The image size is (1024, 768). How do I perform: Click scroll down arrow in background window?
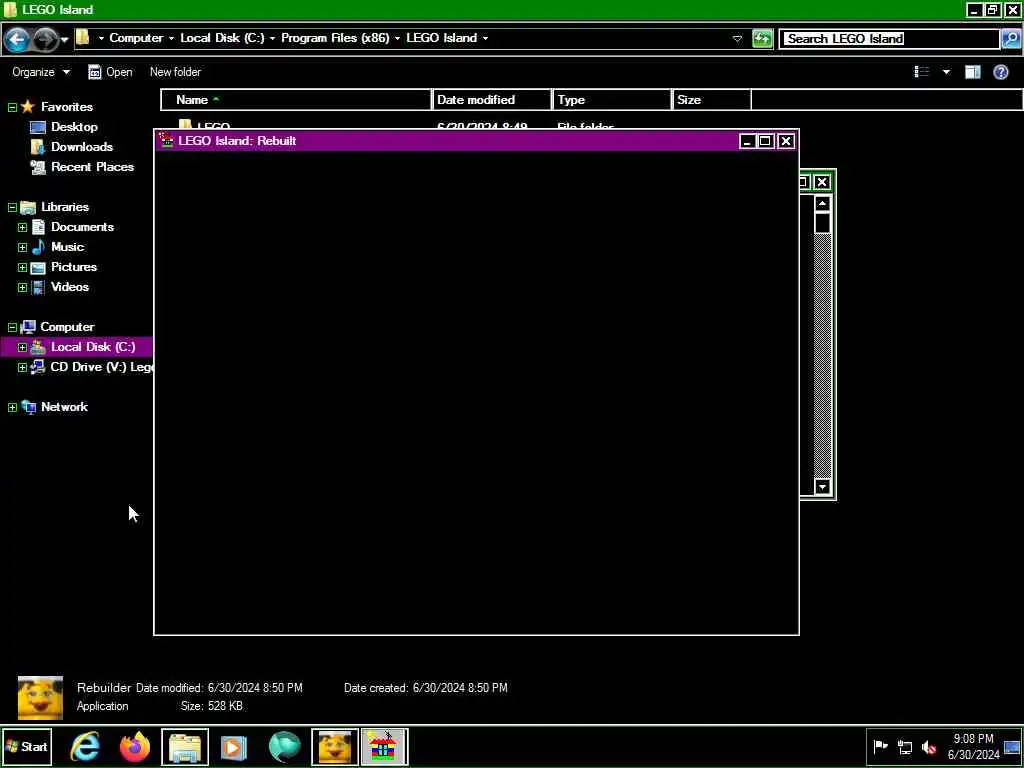(x=822, y=487)
